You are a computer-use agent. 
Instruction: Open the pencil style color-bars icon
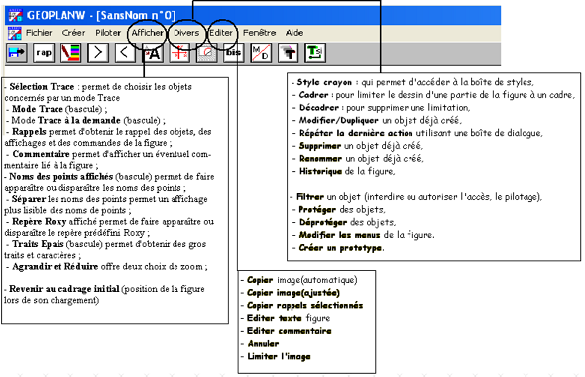tap(71, 53)
